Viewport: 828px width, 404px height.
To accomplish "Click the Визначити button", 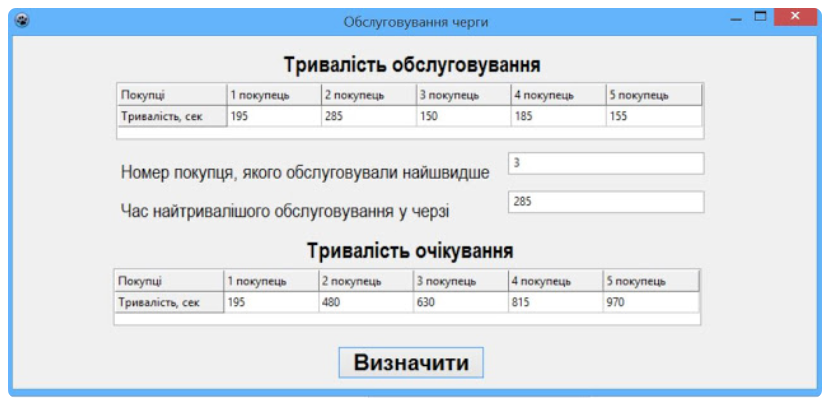I will [x=411, y=362].
